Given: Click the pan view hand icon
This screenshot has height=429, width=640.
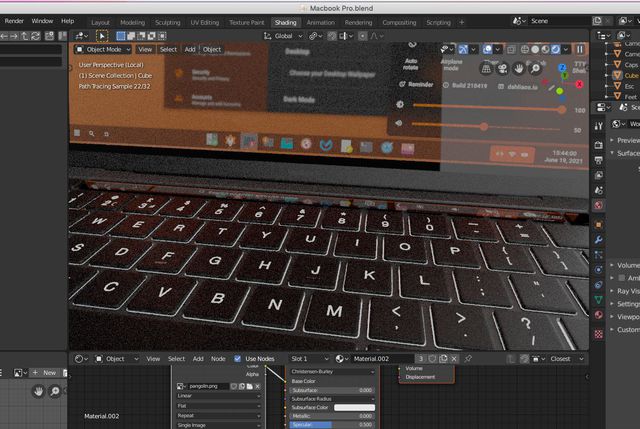Looking at the screenshot, I should 518,69.
